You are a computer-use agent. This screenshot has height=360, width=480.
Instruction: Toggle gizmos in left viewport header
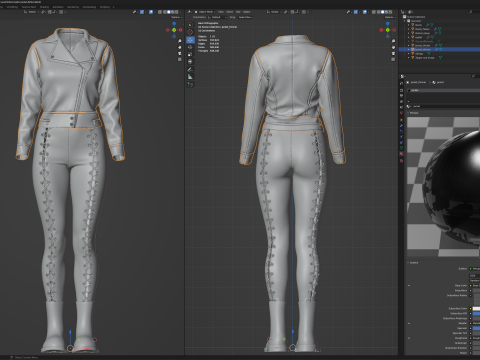click(142, 12)
